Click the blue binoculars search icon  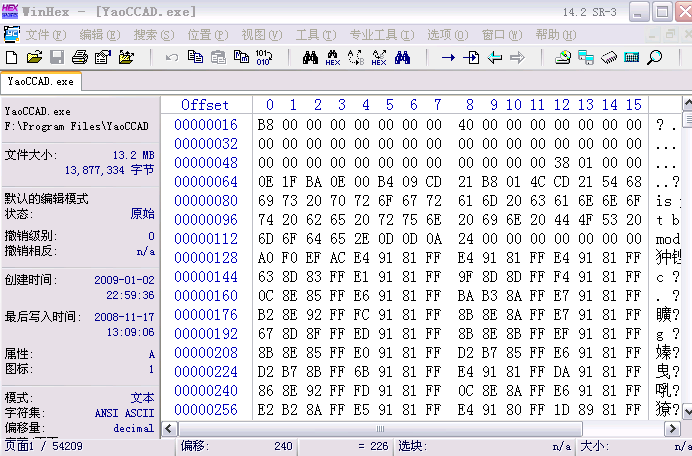[402, 57]
